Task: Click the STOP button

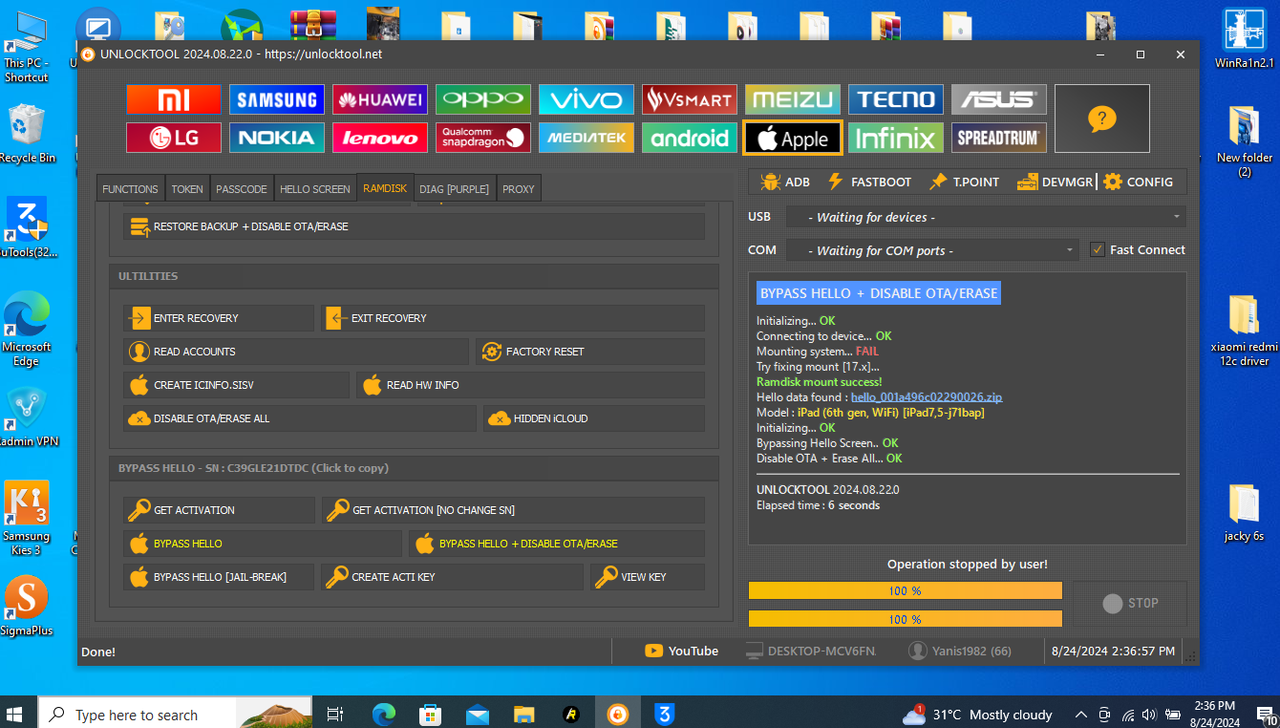Action: coord(1130,604)
